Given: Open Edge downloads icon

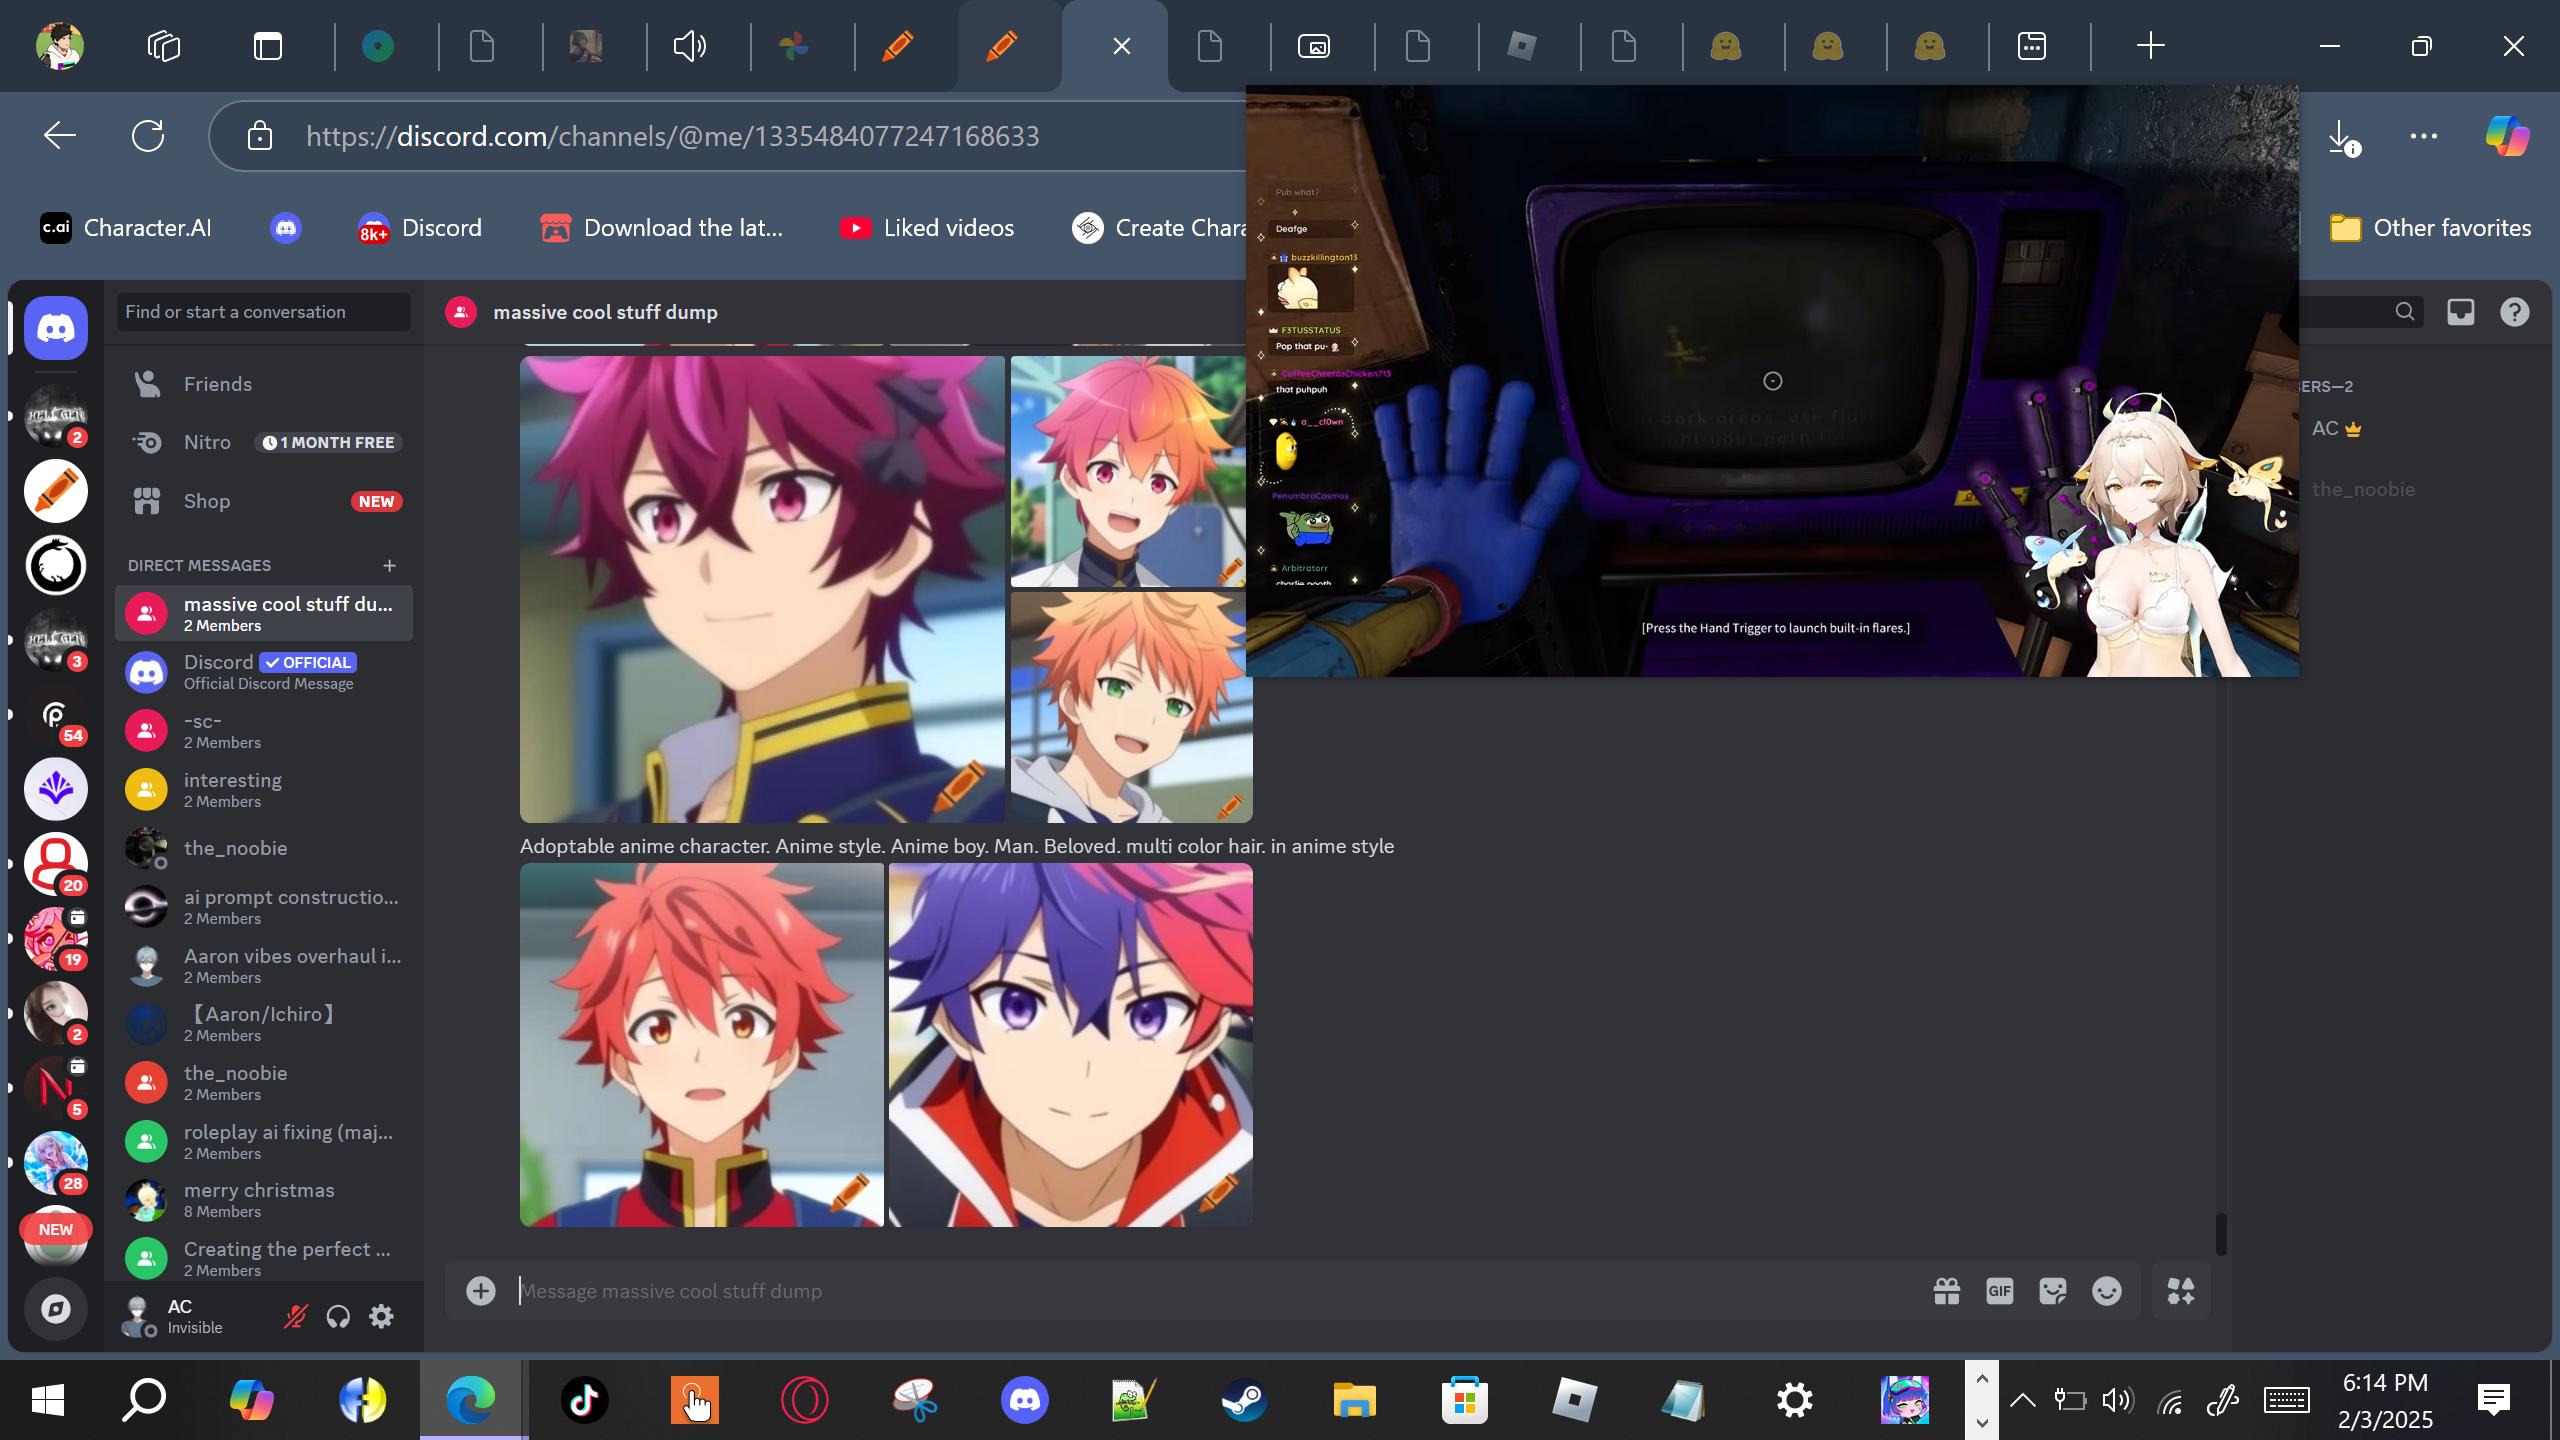Looking at the screenshot, I should [x=2342, y=136].
